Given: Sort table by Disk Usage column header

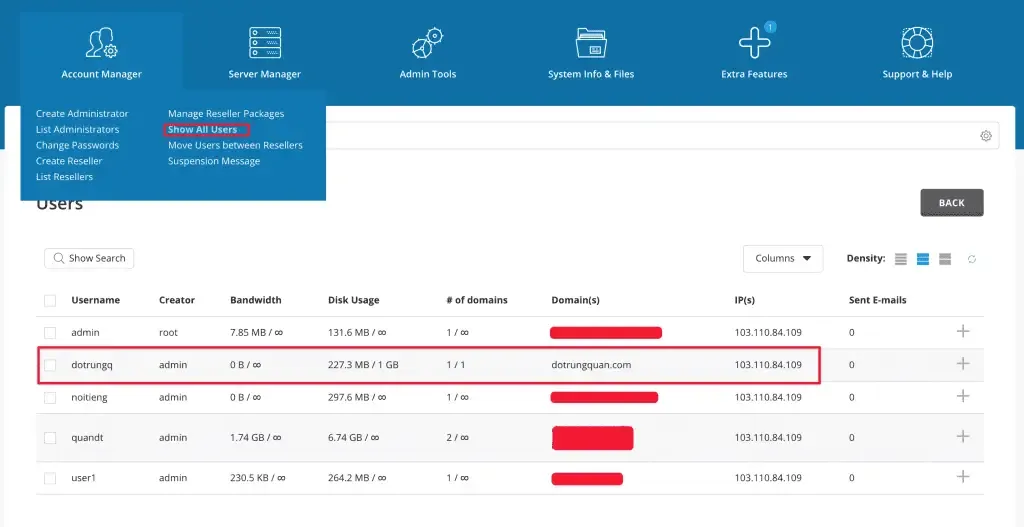Looking at the screenshot, I should 353,300.
